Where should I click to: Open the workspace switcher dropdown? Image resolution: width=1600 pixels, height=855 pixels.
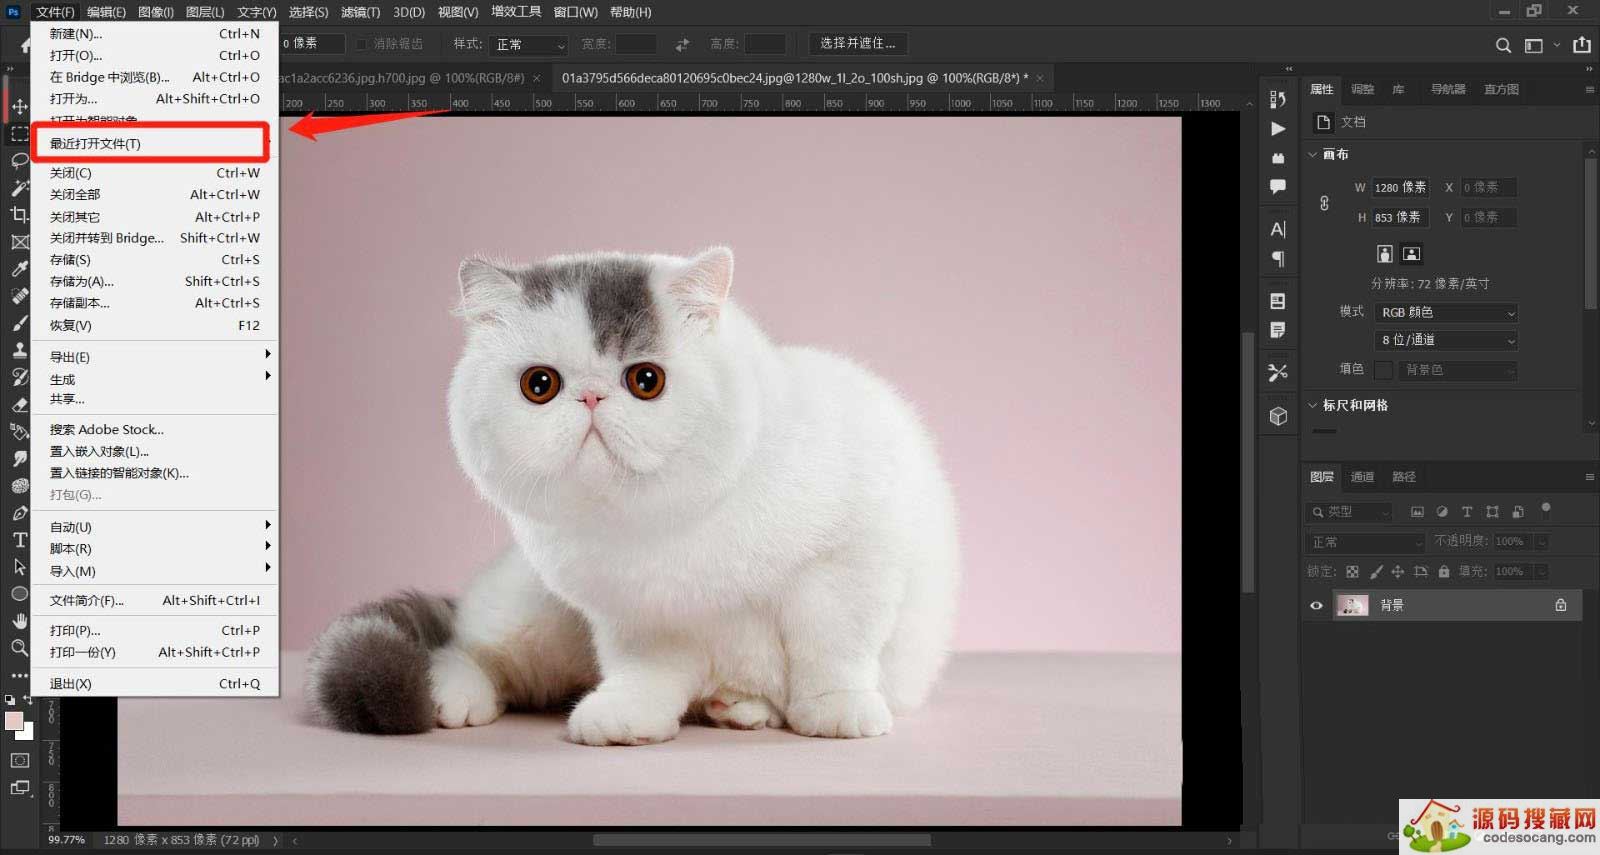pyautogui.click(x=1540, y=45)
